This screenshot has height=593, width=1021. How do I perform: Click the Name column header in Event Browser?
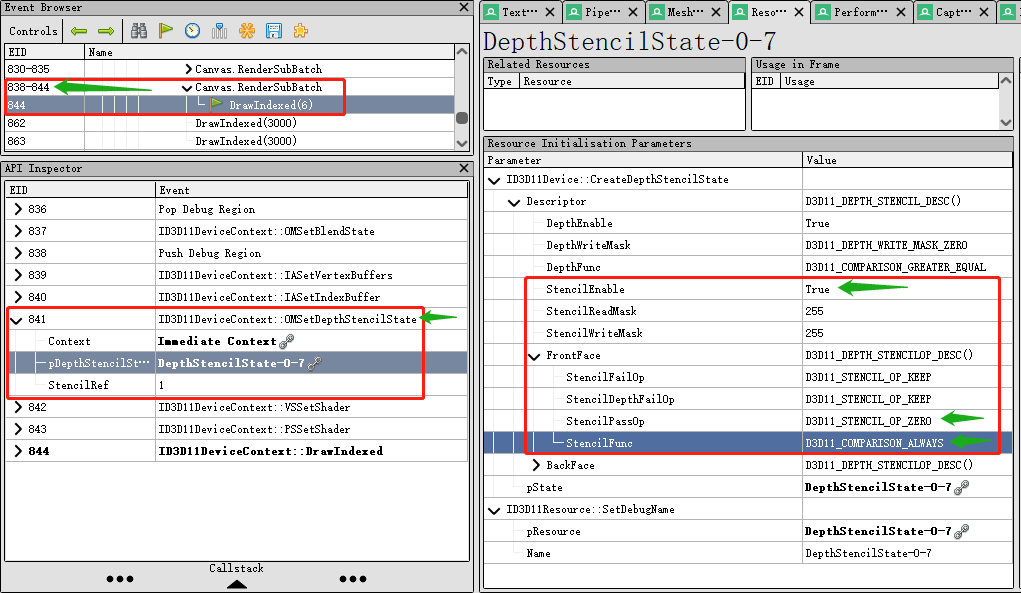(x=269, y=52)
